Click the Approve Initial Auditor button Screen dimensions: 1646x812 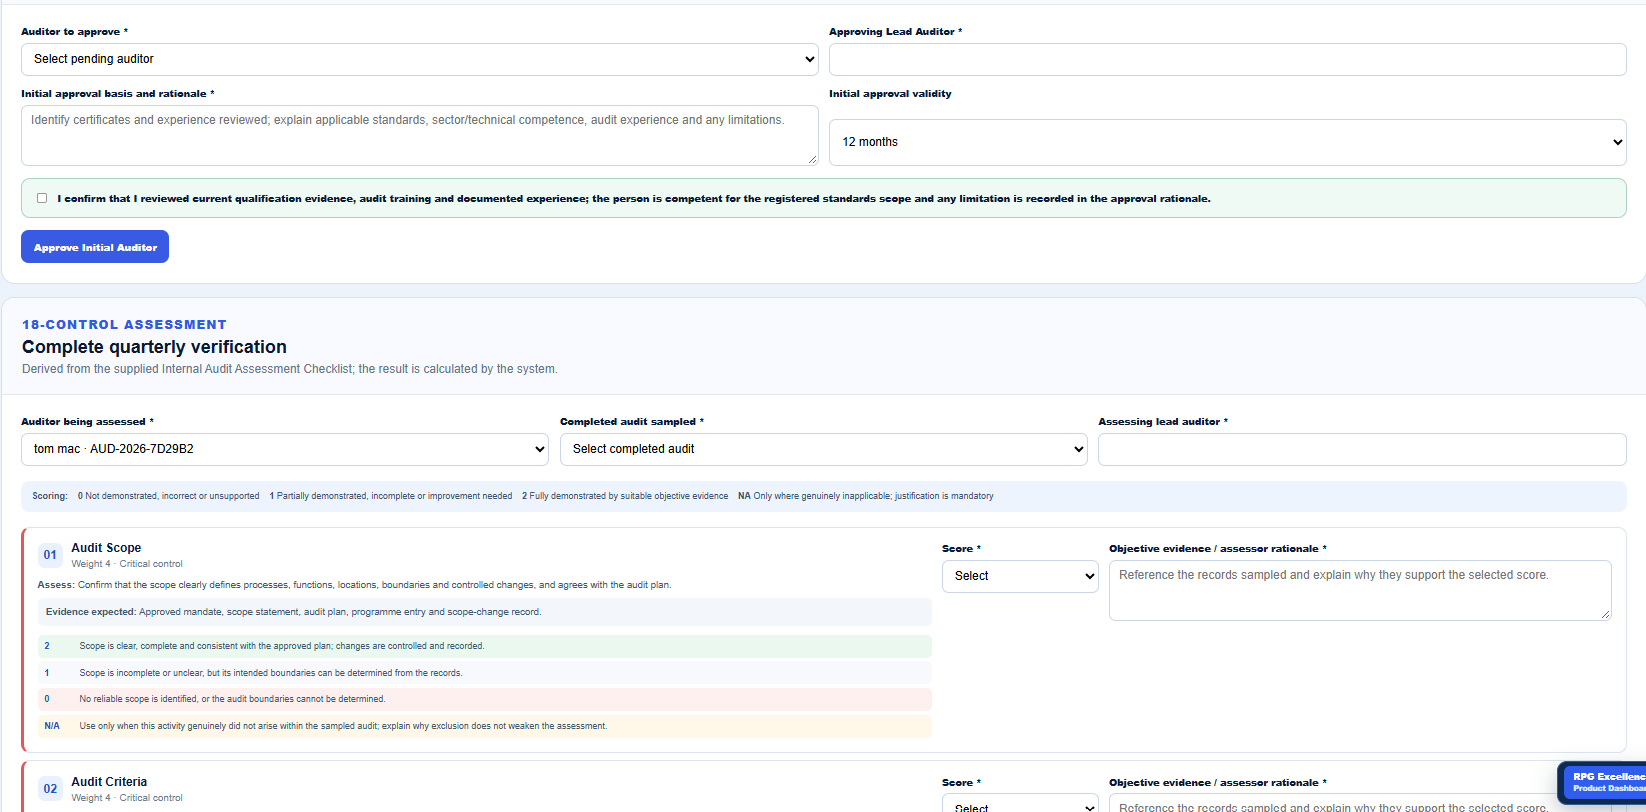[x=95, y=247]
